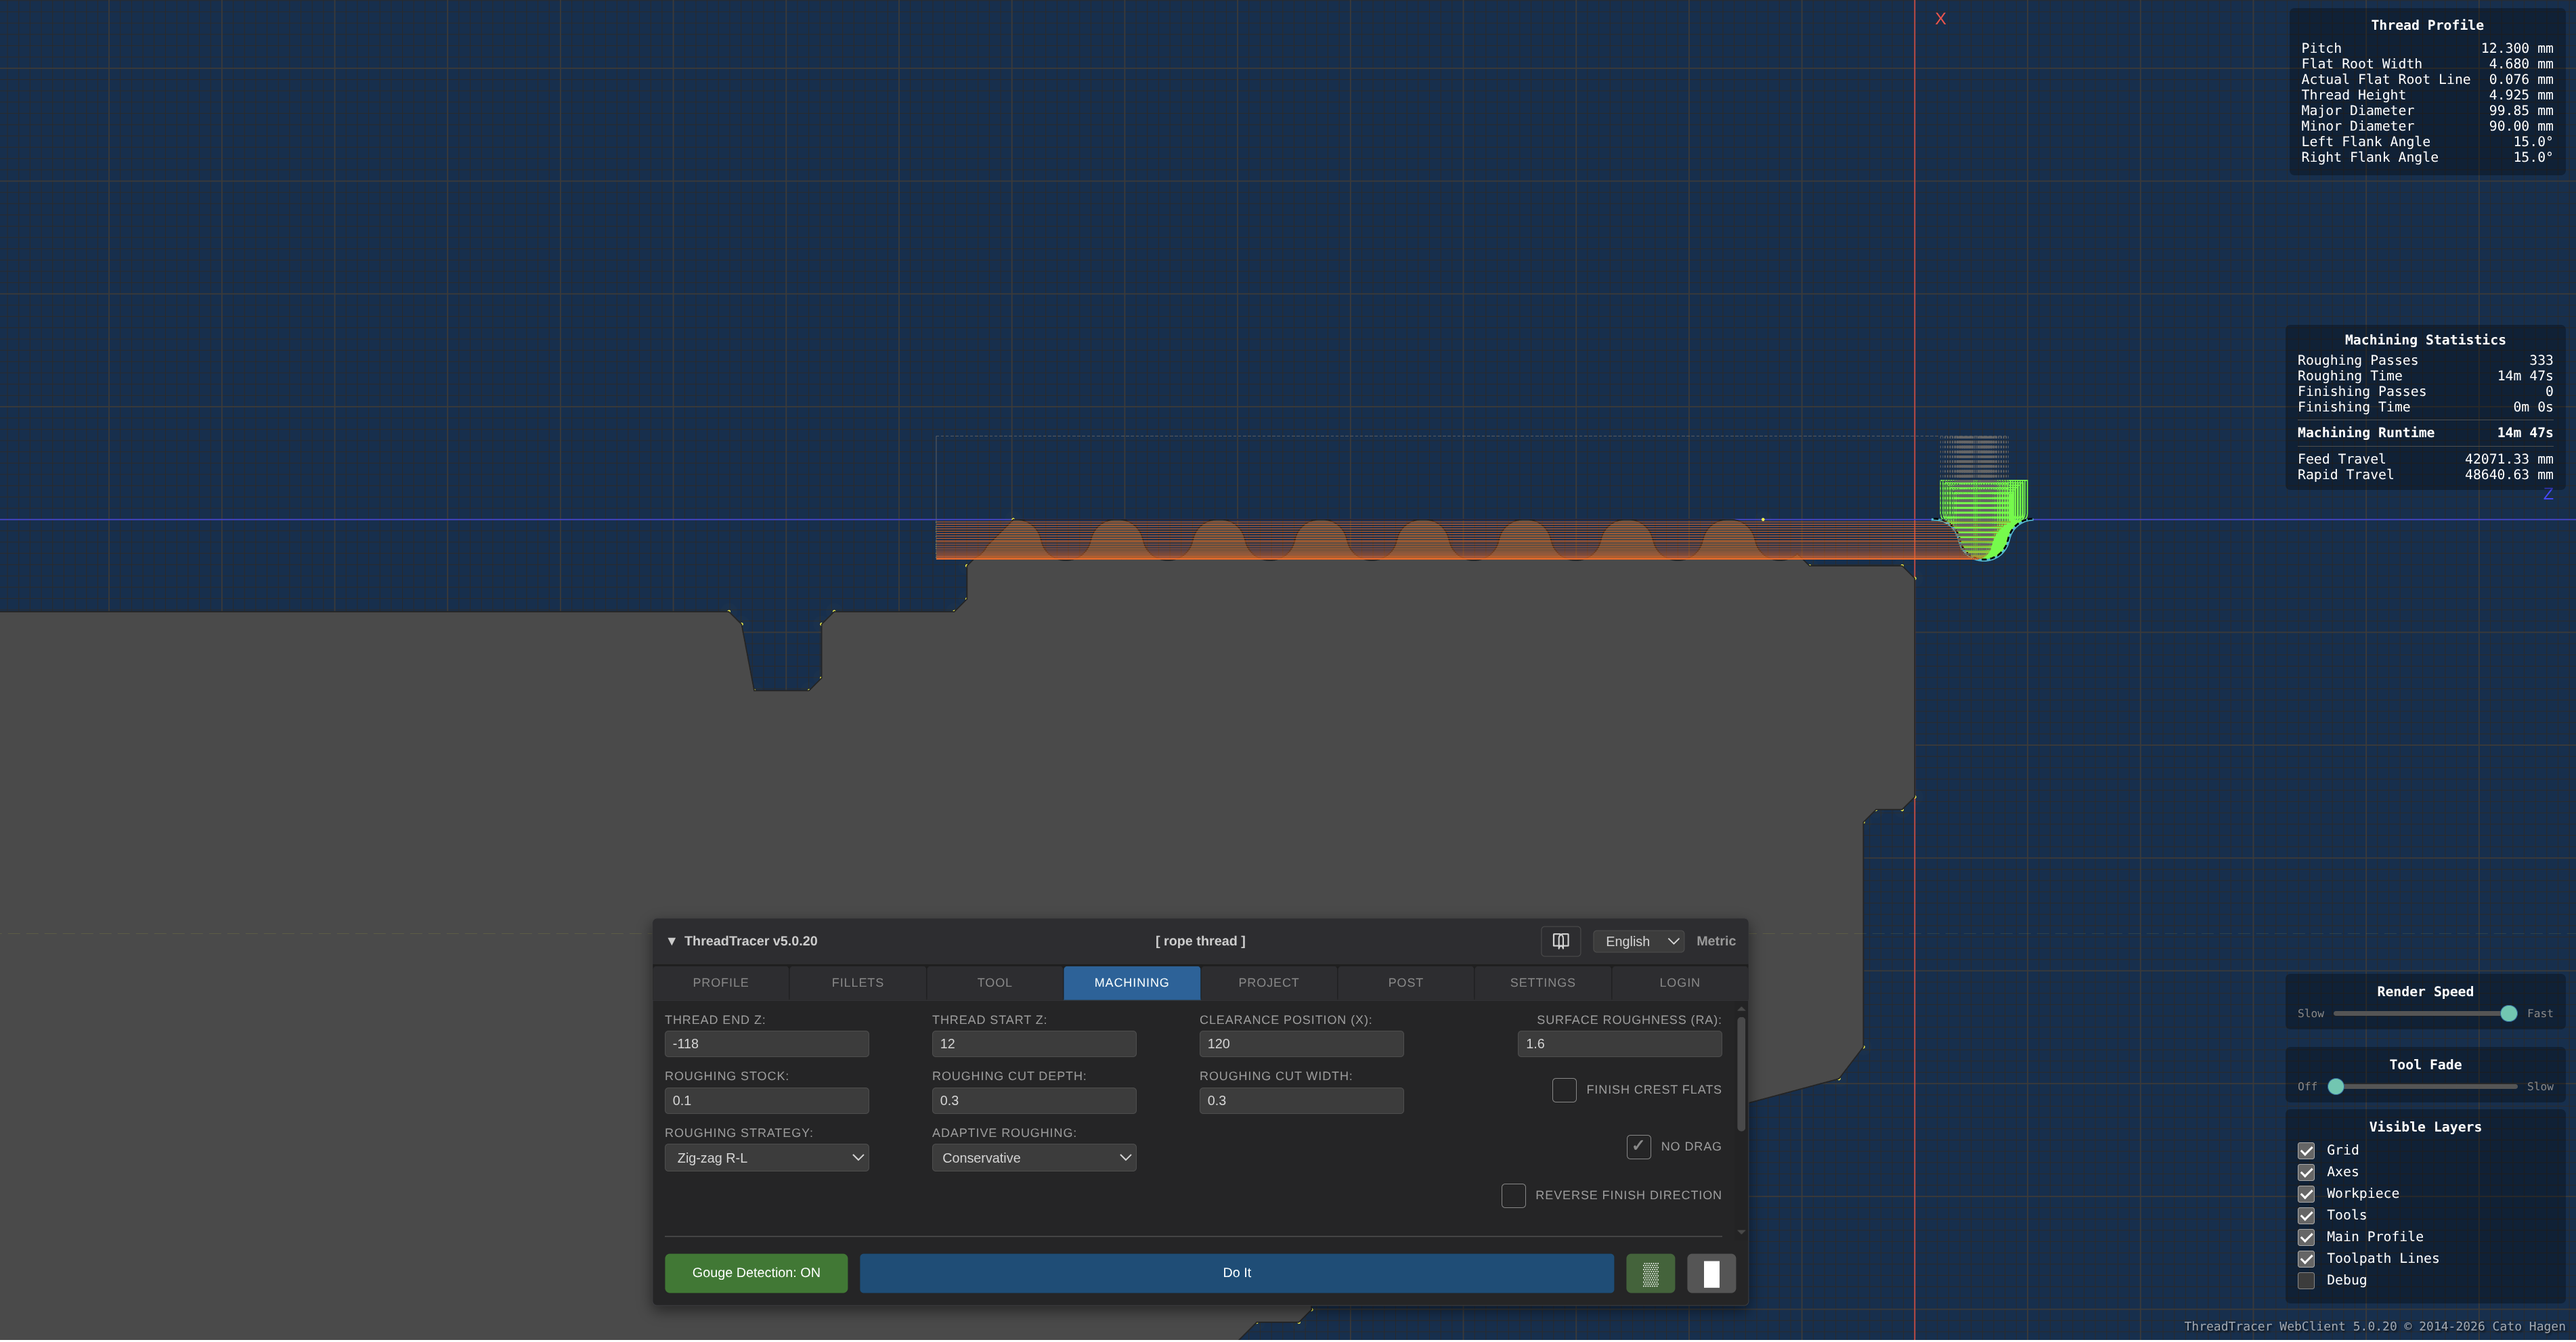Click the white rectangle solid-view button
This screenshot has height=1342, width=2576.
click(1711, 1273)
